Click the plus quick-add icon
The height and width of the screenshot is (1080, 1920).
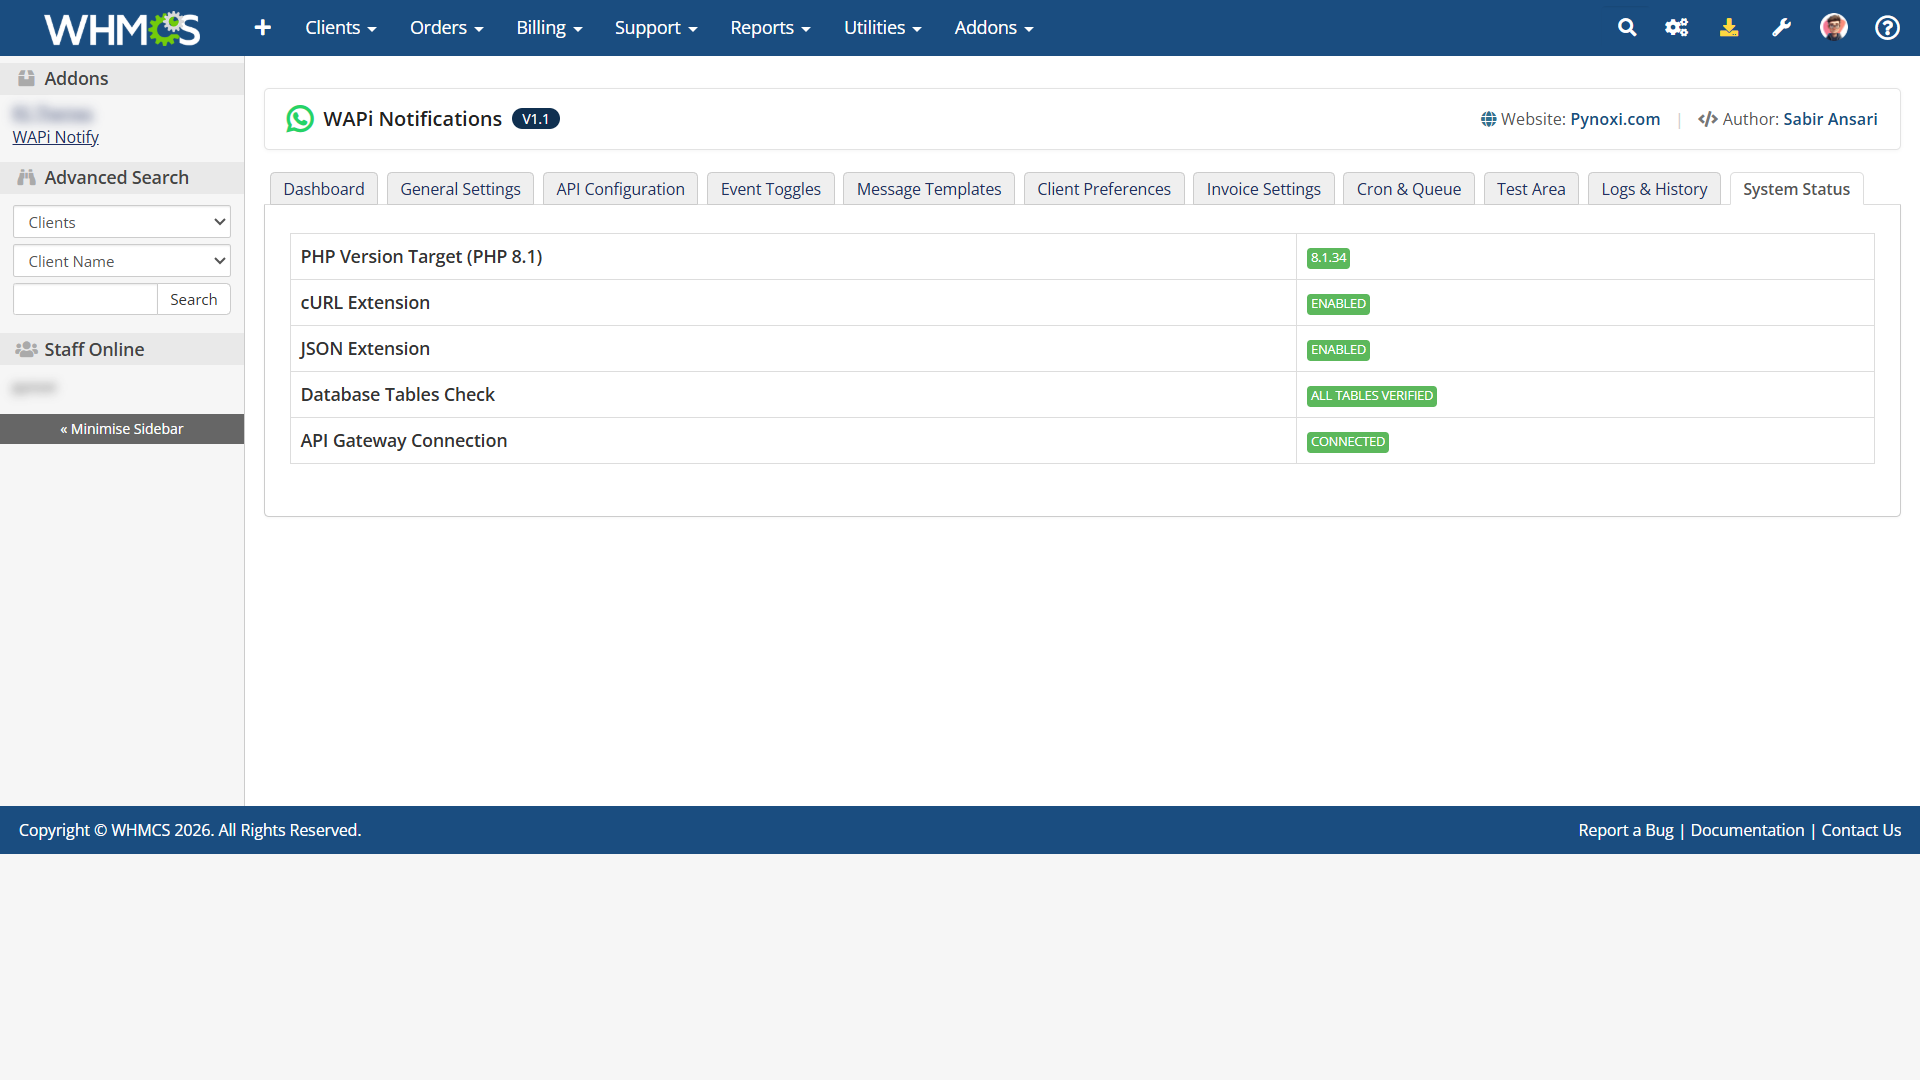263,28
